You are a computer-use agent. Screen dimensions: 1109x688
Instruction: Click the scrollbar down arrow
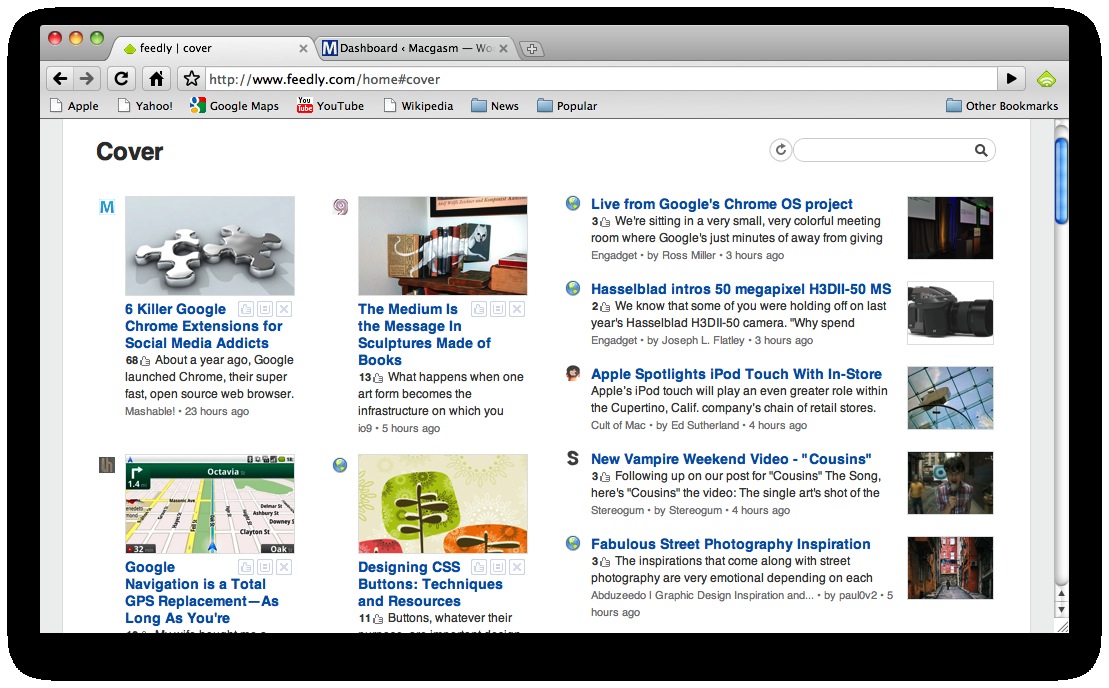[1061, 610]
